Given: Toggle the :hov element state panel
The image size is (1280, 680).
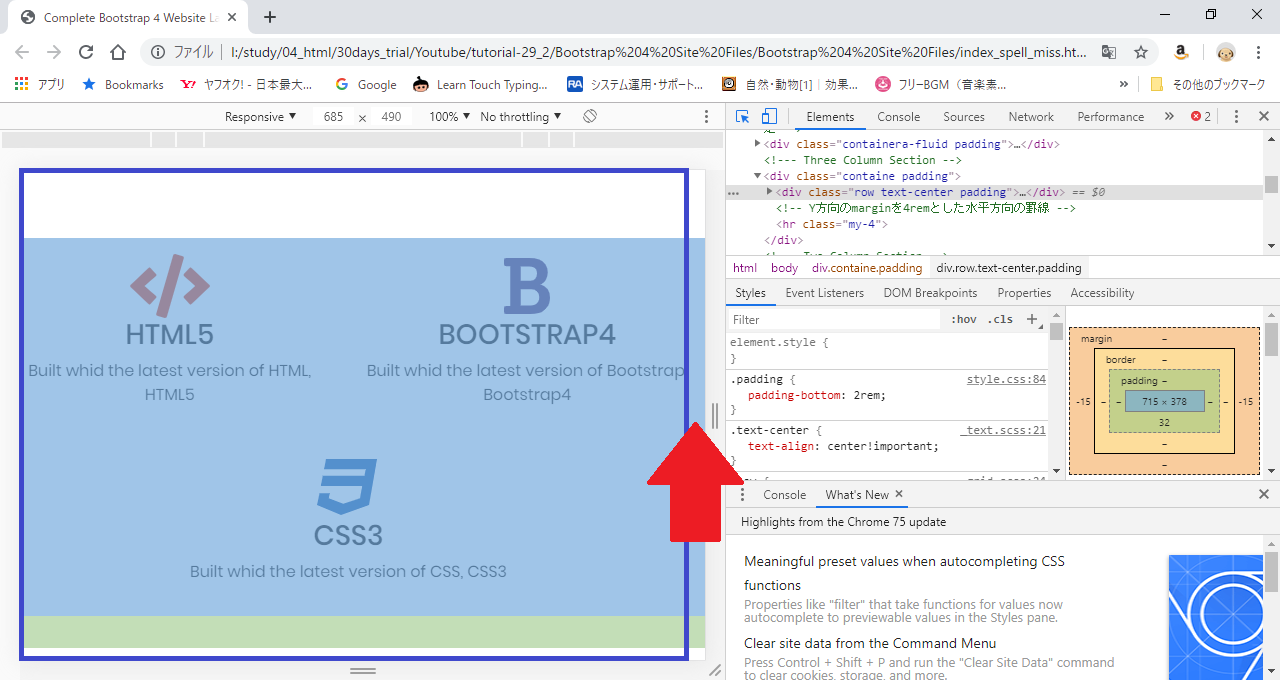Looking at the screenshot, I should pos(964,320).
